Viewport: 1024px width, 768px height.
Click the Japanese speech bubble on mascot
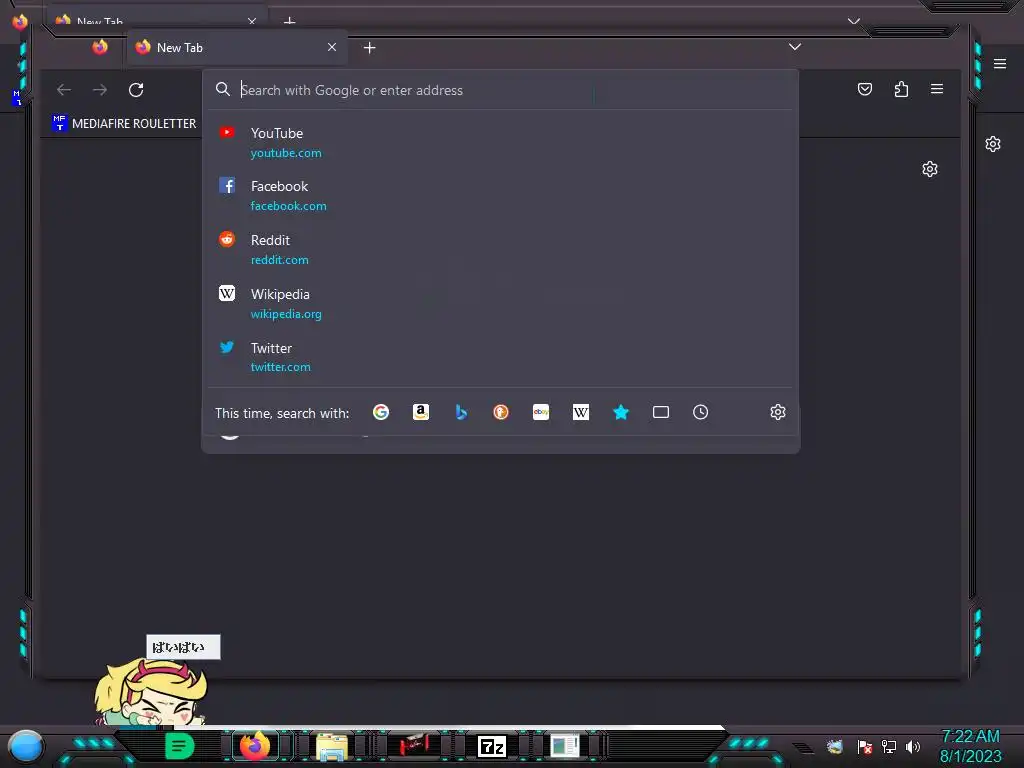coord(183,647)
